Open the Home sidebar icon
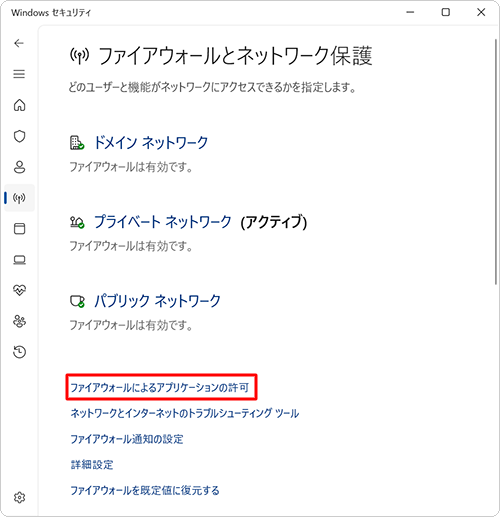 19,105
